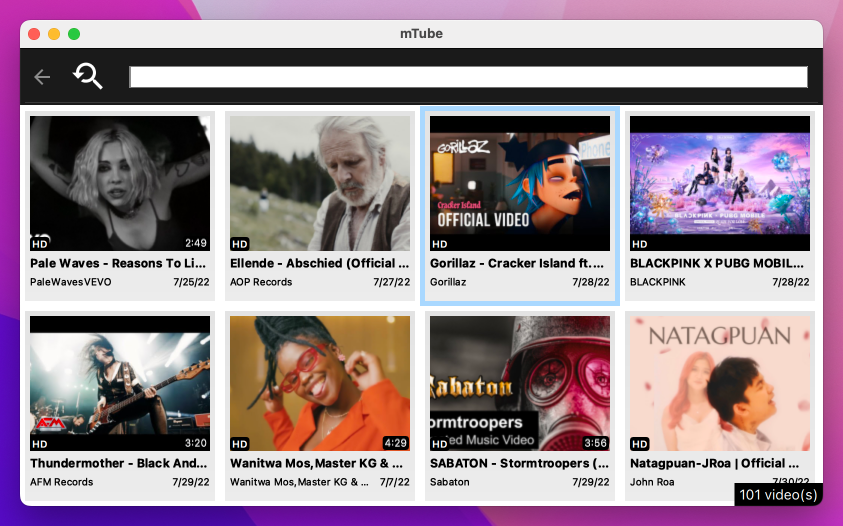This screenshot has height=526, width=843.
Task: Open the Pale Waves video thumbnail
Action: pos(120,183)
